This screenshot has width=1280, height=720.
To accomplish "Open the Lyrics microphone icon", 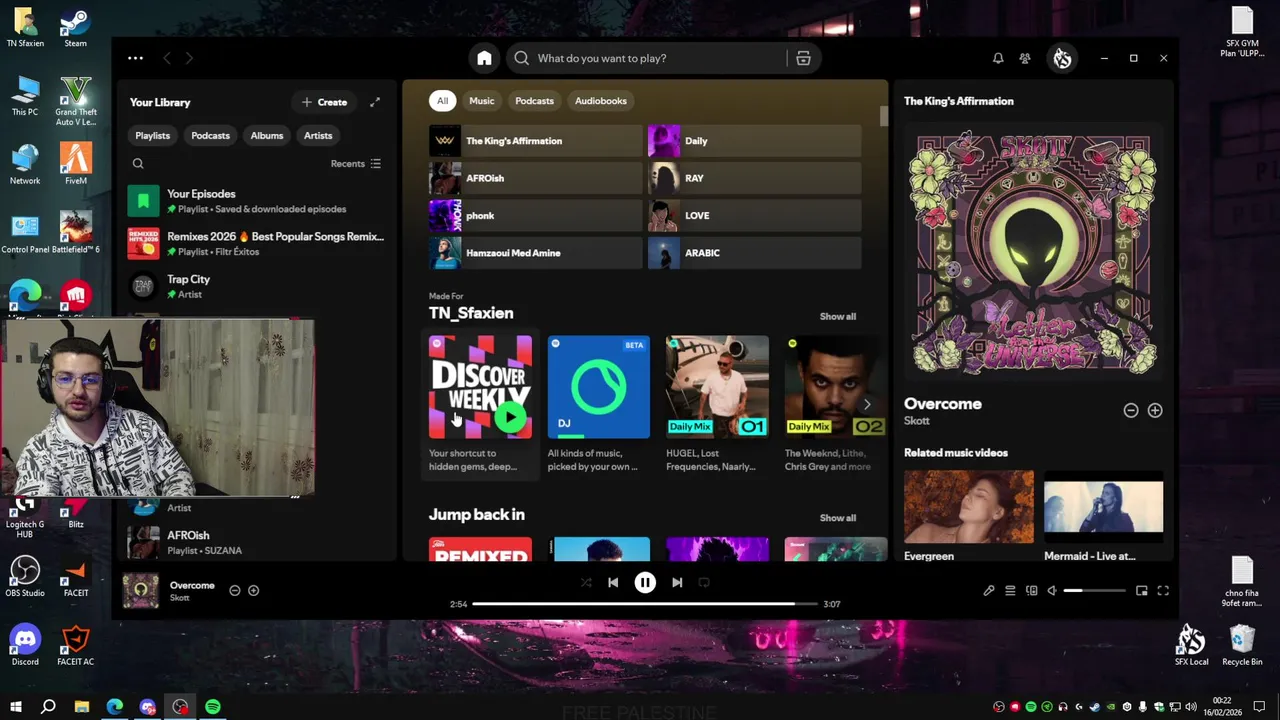I will (989, 591).
